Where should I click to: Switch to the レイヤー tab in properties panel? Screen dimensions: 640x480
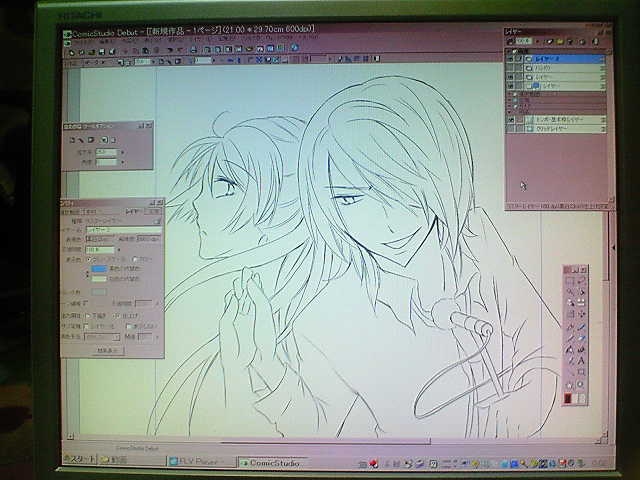[x=134, y=211]
